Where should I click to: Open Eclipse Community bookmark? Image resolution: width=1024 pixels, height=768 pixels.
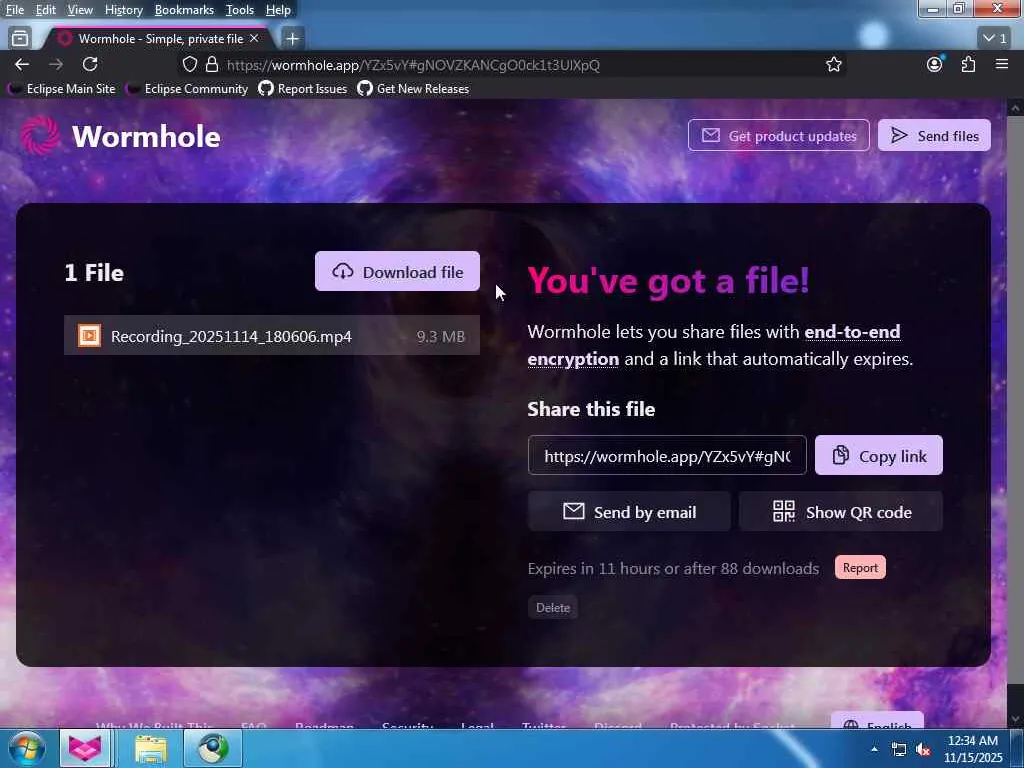click(x=187, y=89)
